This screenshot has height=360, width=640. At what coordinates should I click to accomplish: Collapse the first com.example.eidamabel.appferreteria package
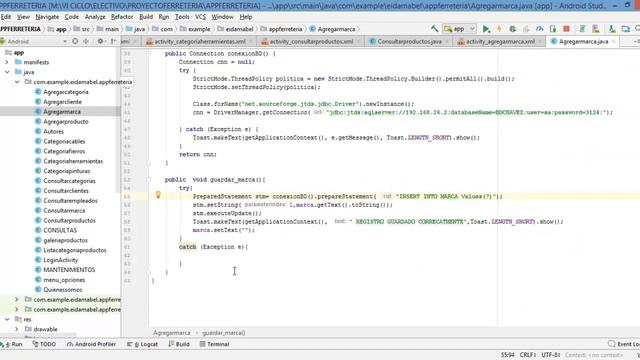[x=17, y=82]
